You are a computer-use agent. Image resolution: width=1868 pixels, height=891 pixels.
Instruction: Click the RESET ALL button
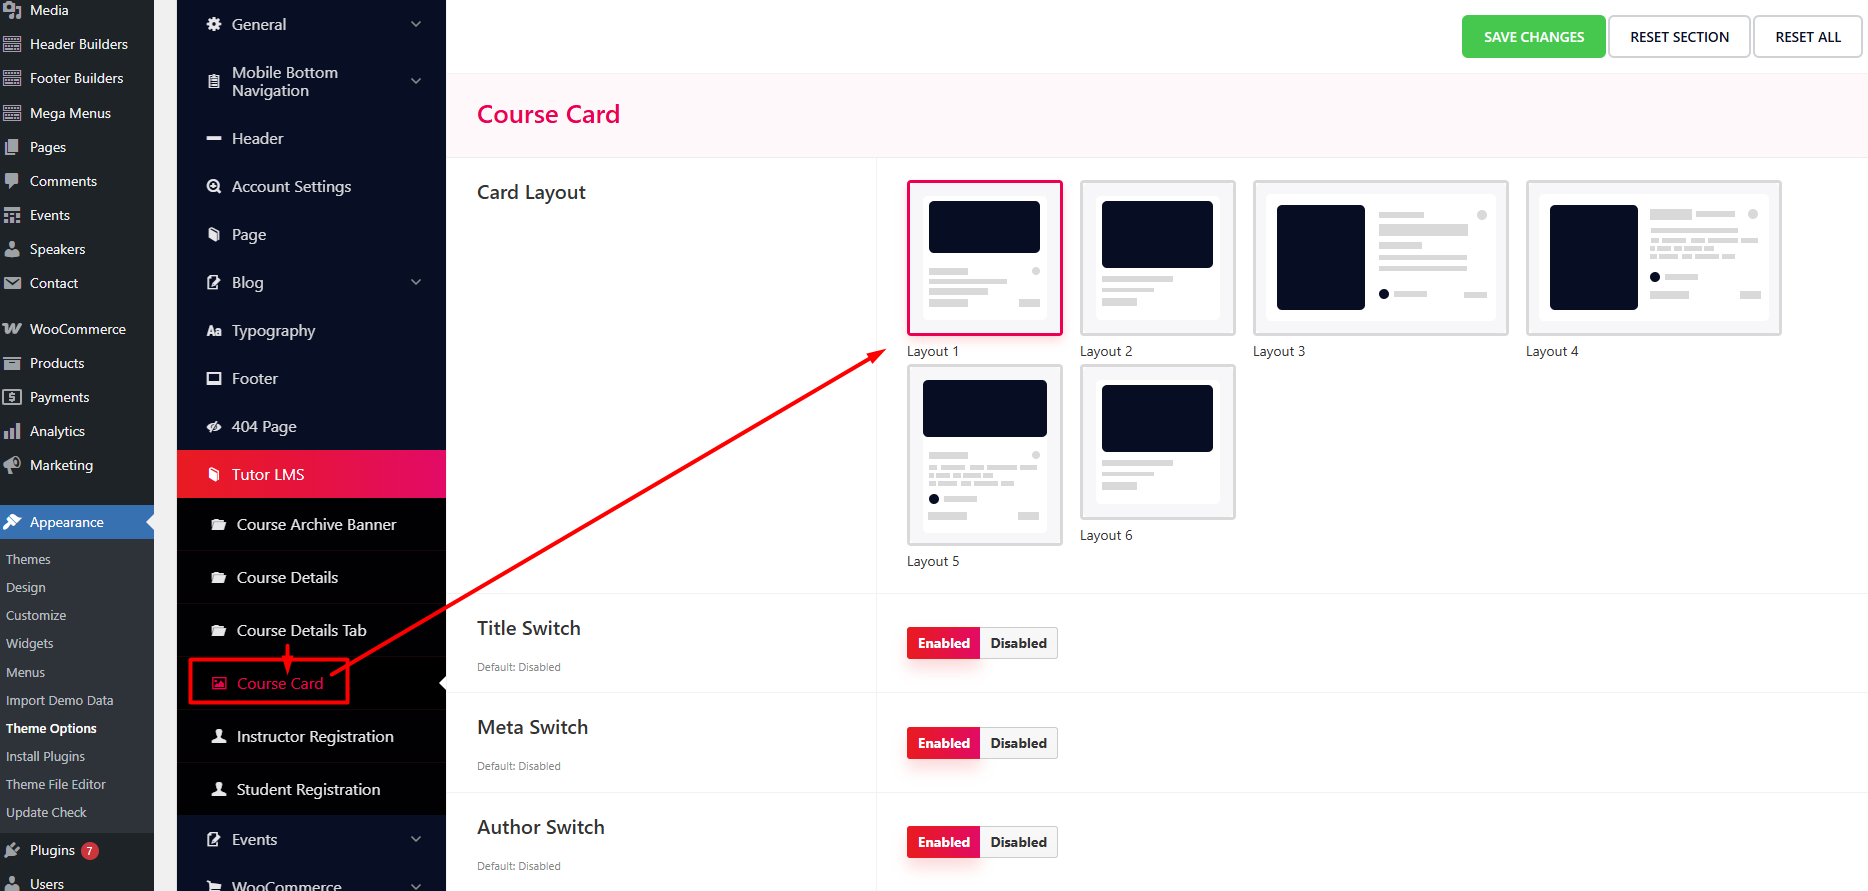tap(1808, 37)
